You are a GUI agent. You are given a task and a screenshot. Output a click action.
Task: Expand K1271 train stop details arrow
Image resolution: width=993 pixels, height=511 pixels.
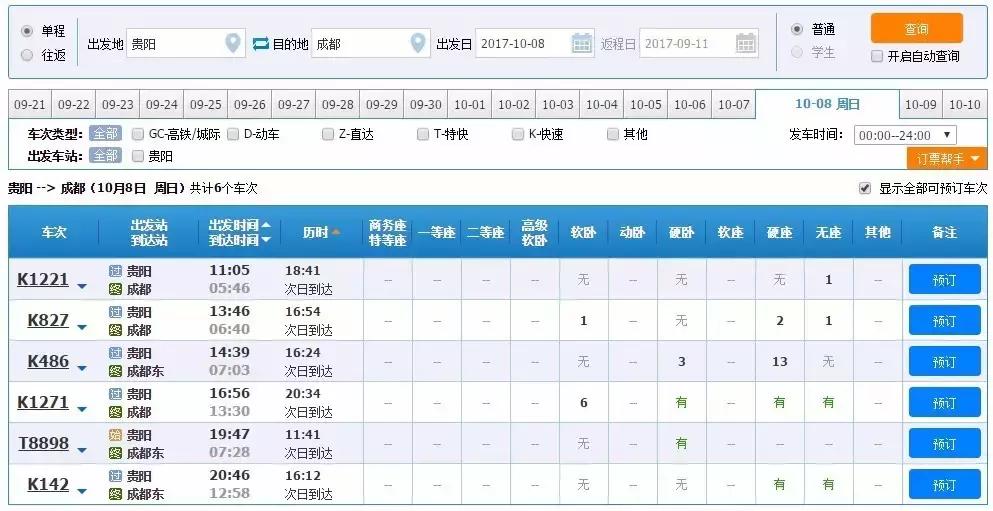[x=82, y=410]
